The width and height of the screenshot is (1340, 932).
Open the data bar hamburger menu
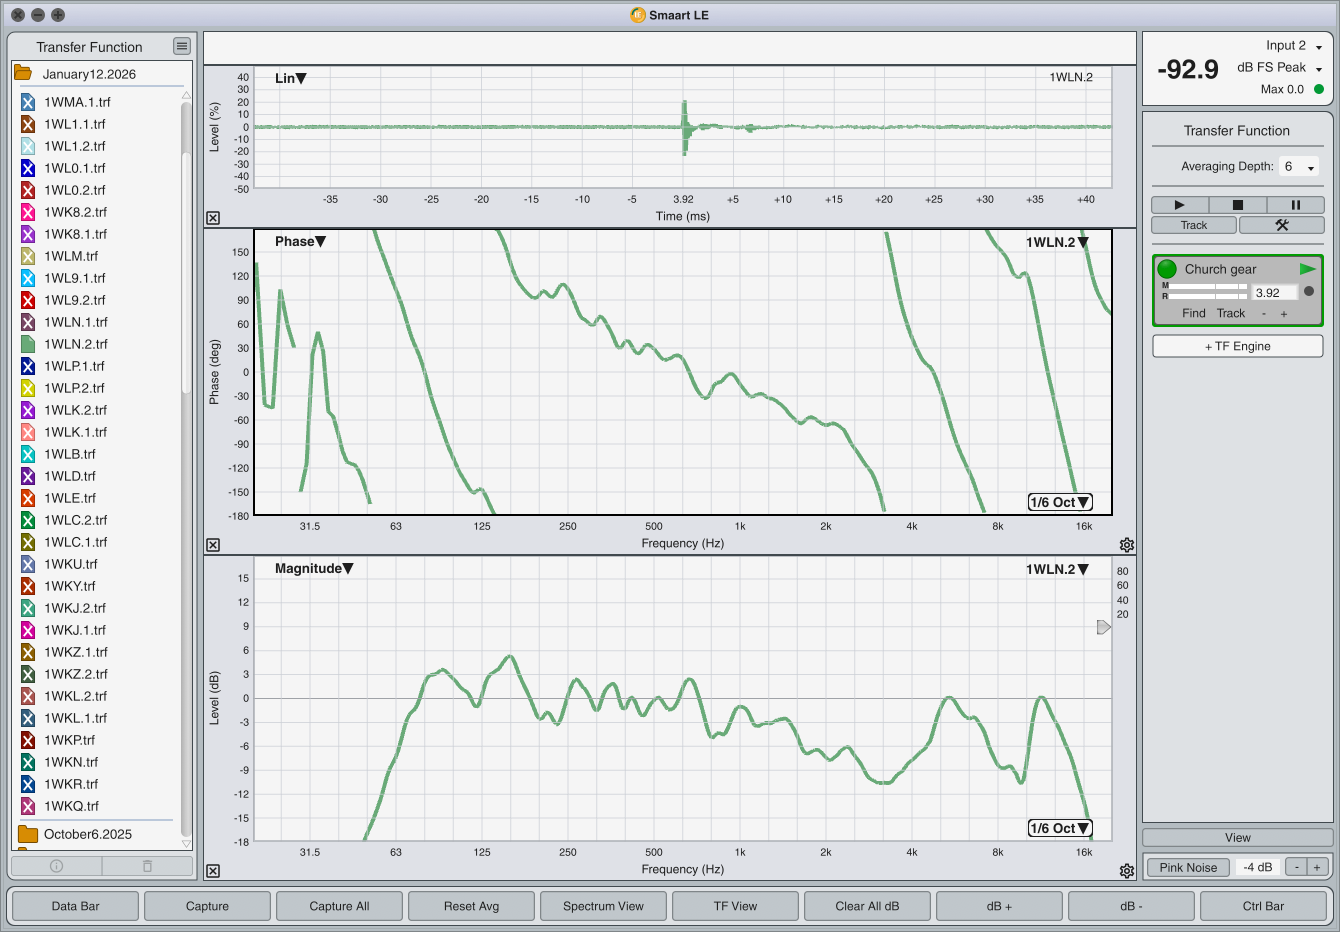point(181,46)
